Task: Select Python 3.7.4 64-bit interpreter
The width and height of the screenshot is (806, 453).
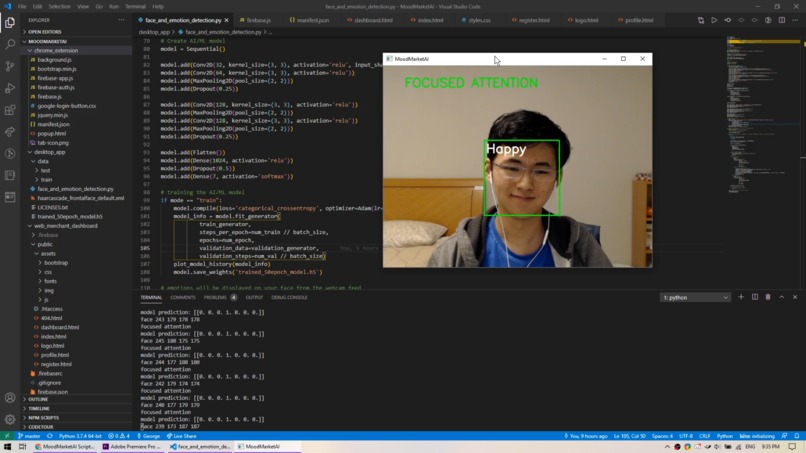Action: point(80,436)
